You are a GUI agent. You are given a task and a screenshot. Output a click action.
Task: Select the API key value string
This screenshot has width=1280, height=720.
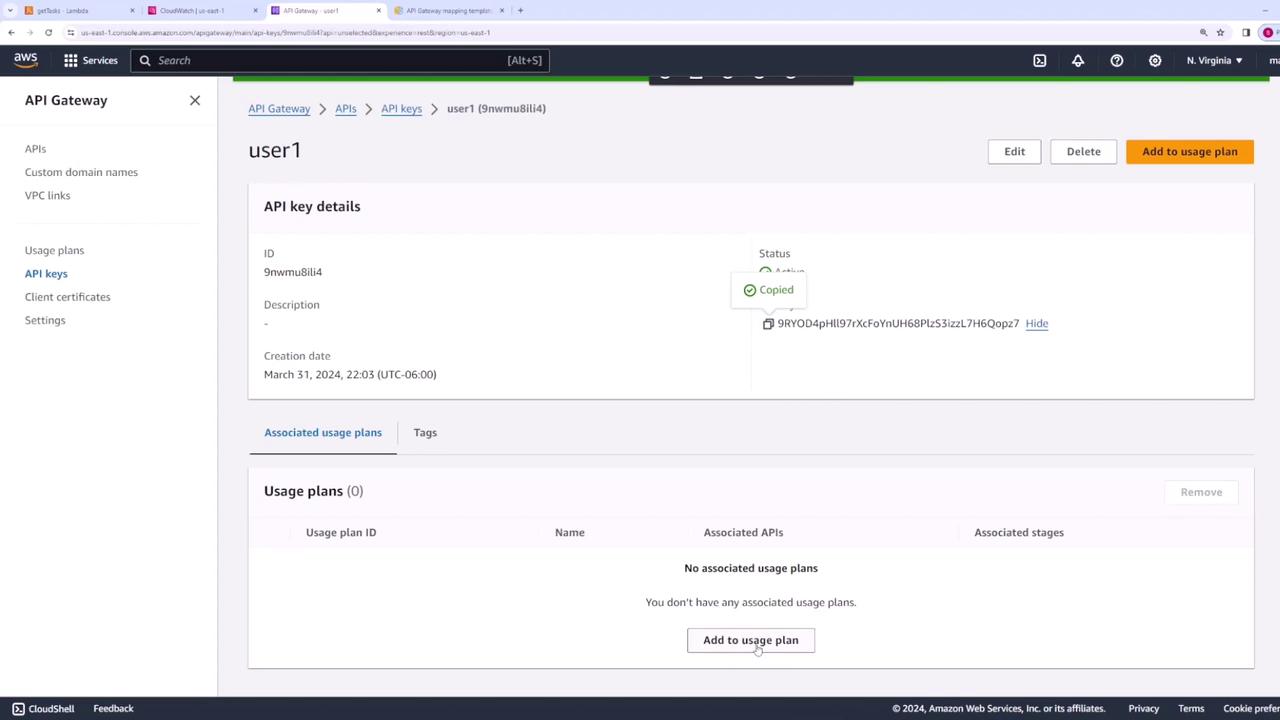pyautogui.click(x=898, y=324)
